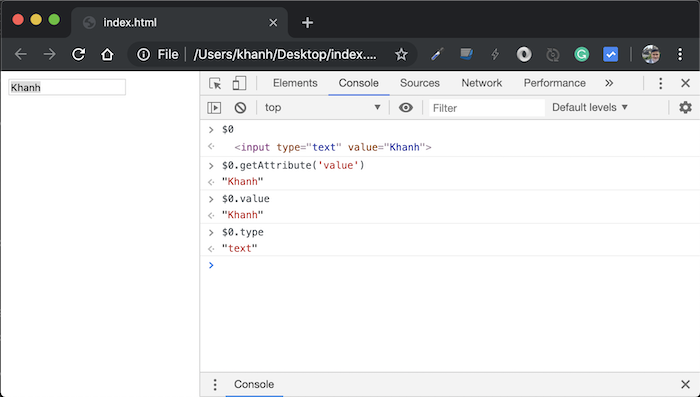
Task: Open the Grammarly extension
Action: point(581,54)
